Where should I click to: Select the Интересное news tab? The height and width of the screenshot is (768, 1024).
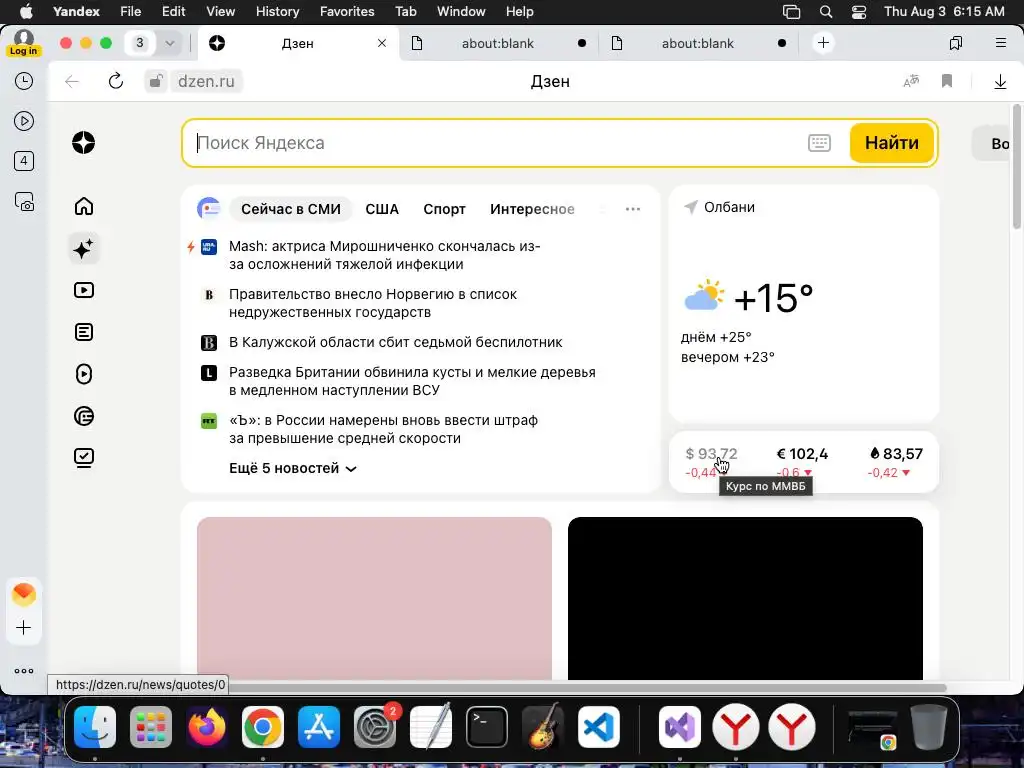coord(532,209)
